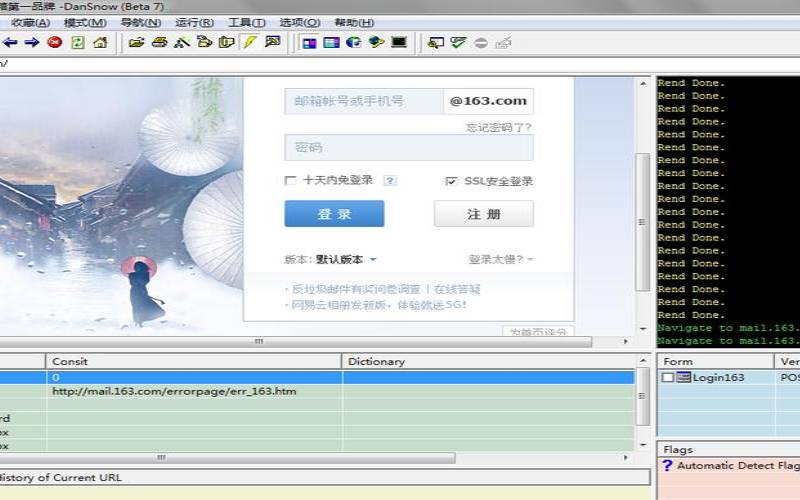Go back with the blue left arrow
The width and height of the screenshot is (800, 500).
click(10, 42)
